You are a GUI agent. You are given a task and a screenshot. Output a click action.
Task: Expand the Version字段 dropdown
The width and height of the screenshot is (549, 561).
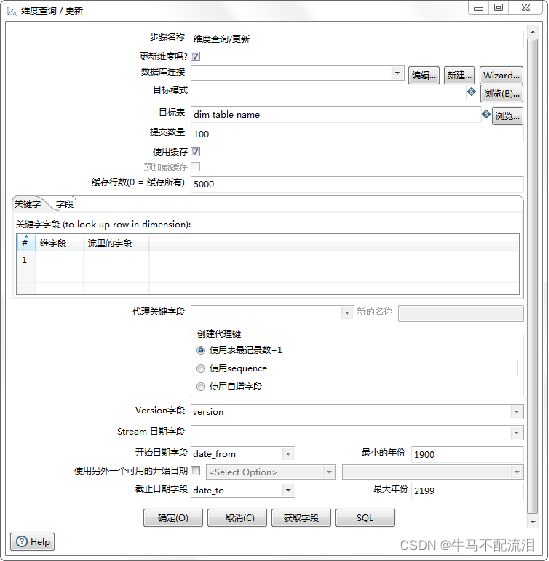pos(516,412)
